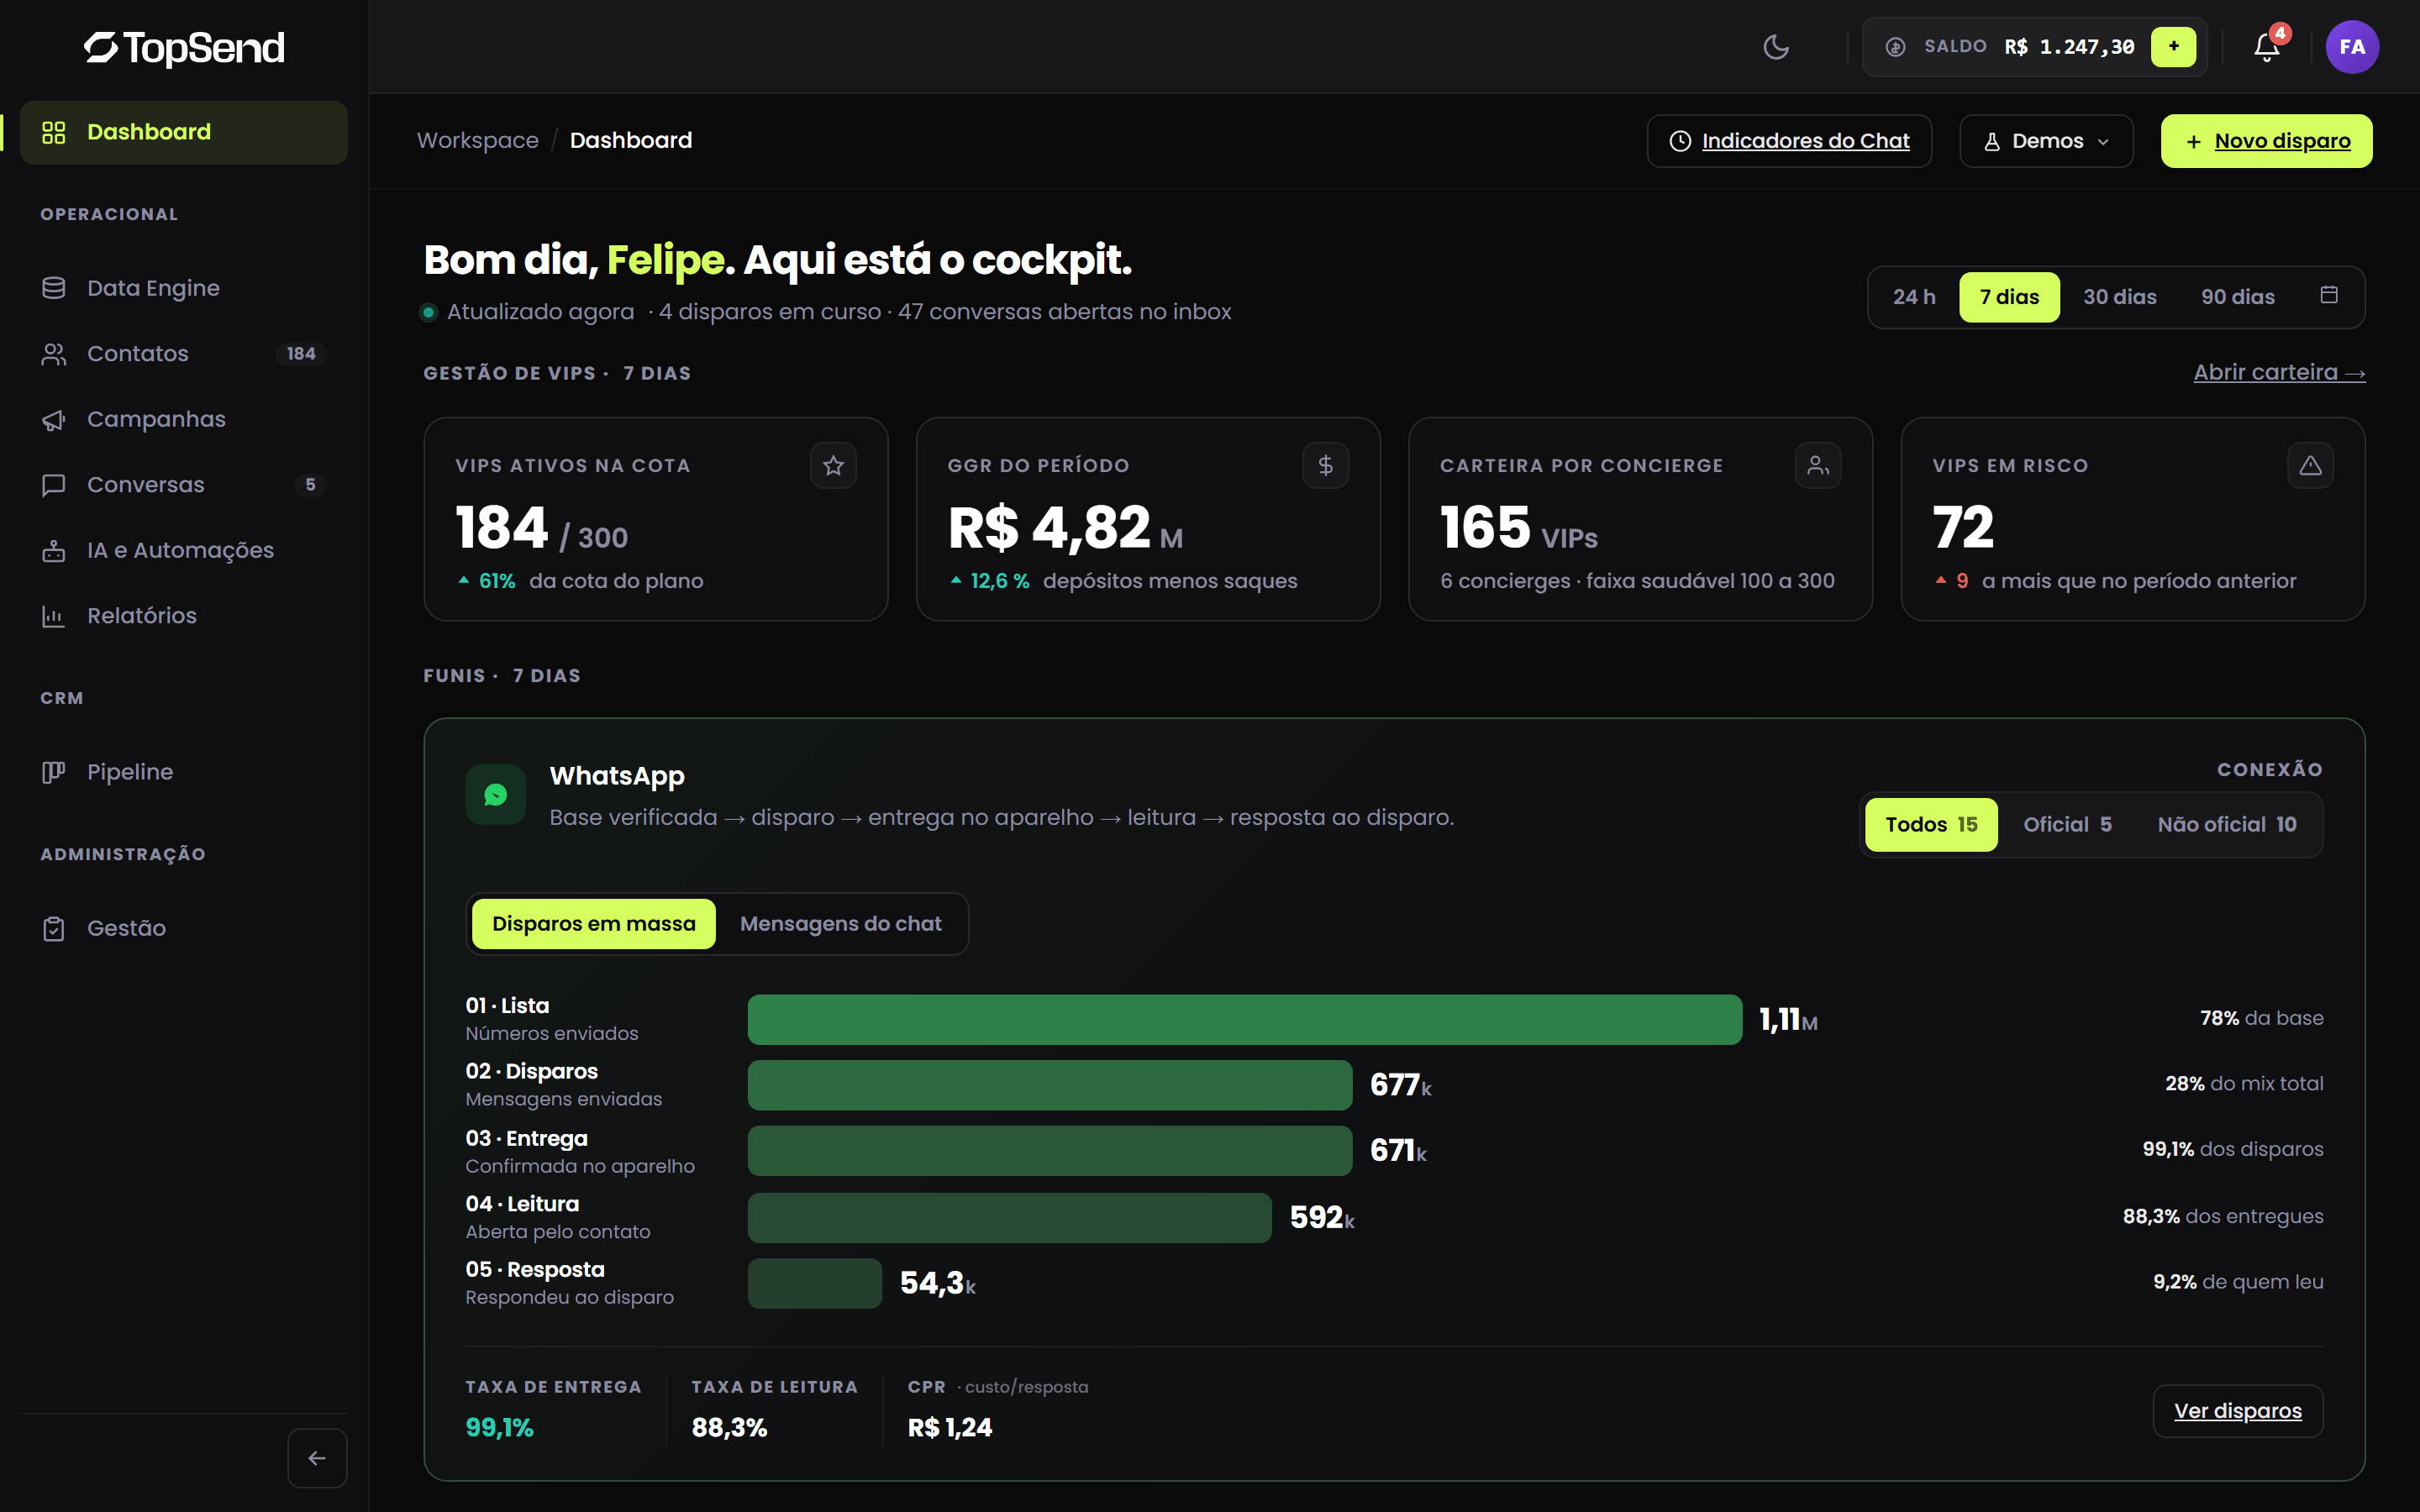
Task: Click Workspace breadcrumb
Action: (x=478, y=141)
